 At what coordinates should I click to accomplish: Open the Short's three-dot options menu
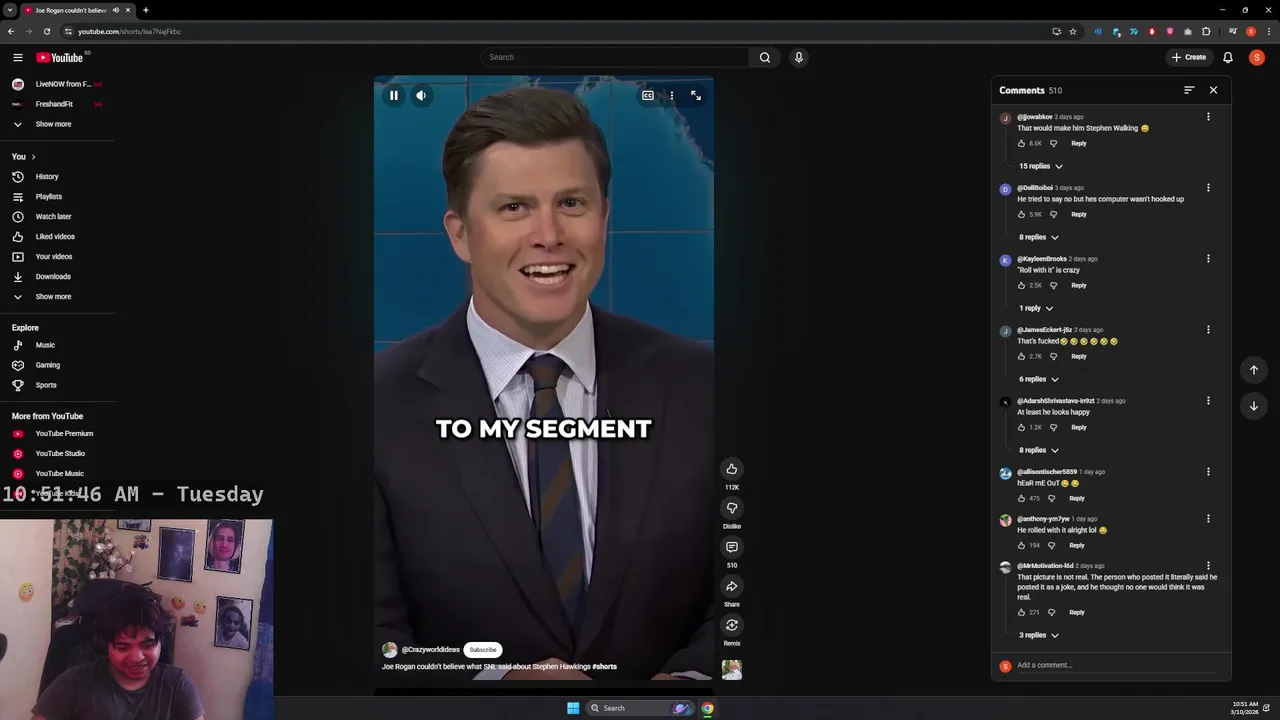pos(671,96)
